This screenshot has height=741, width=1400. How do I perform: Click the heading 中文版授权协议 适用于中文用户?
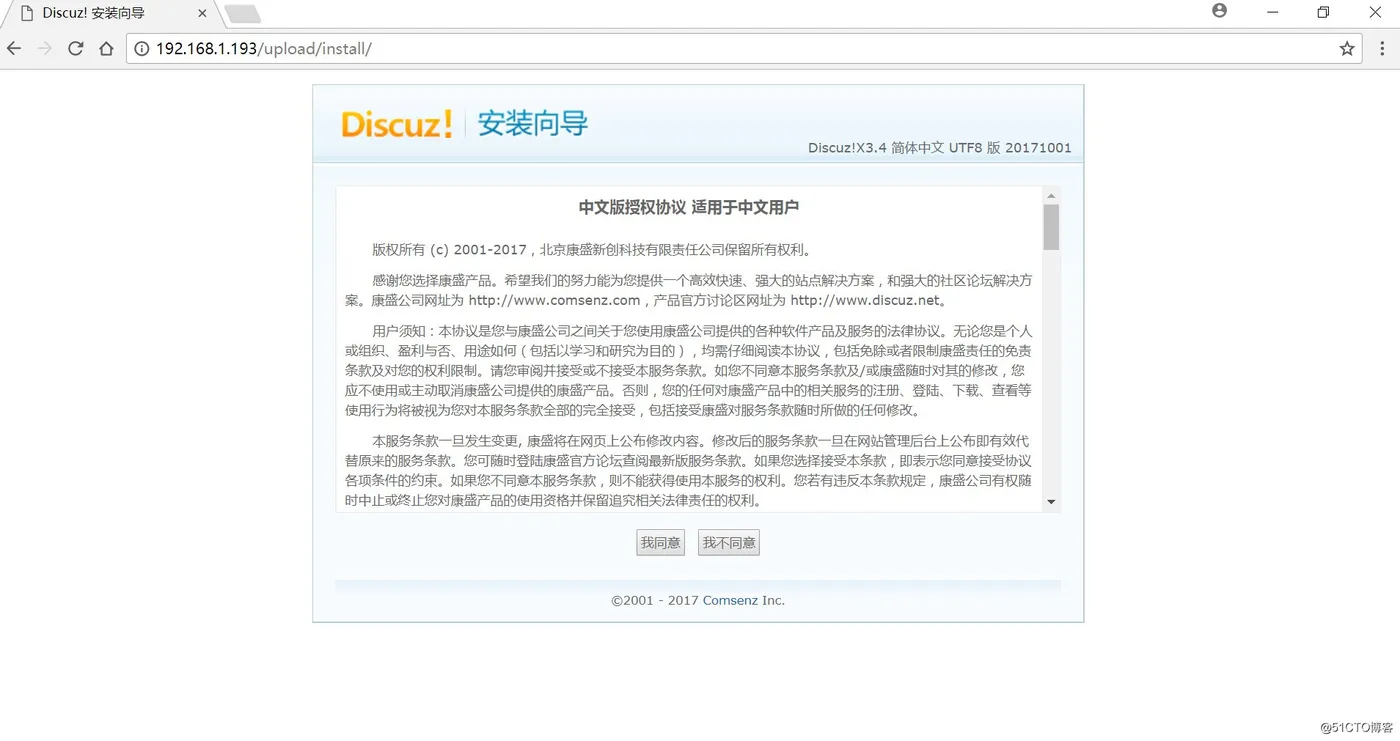click(x=689, y=208)
